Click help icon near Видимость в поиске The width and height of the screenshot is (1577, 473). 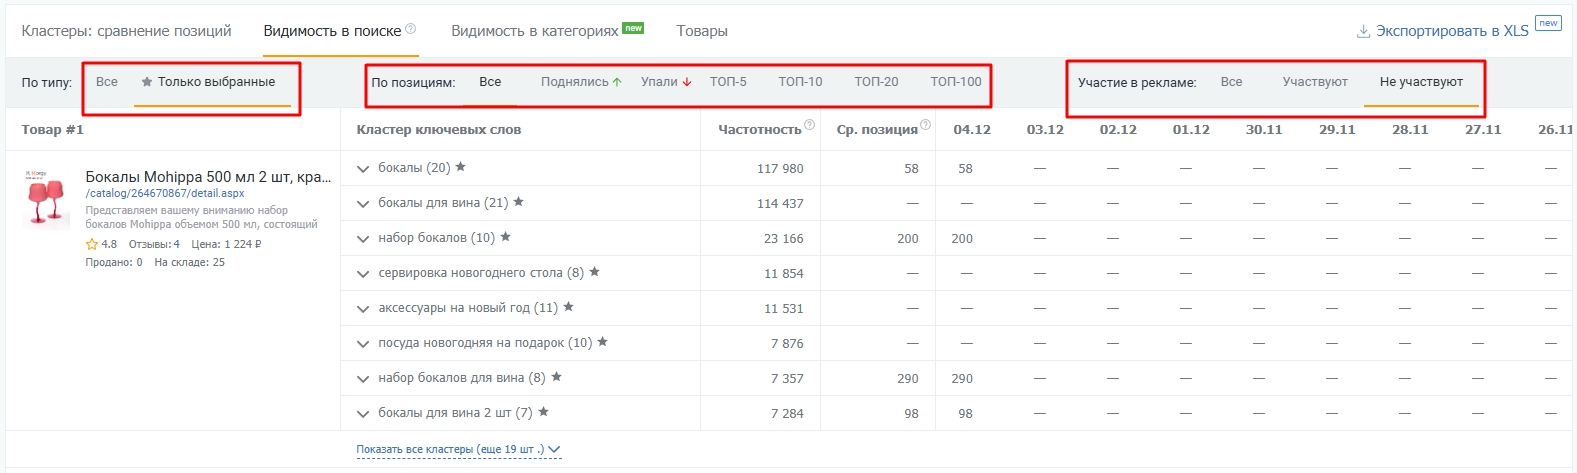411,29
